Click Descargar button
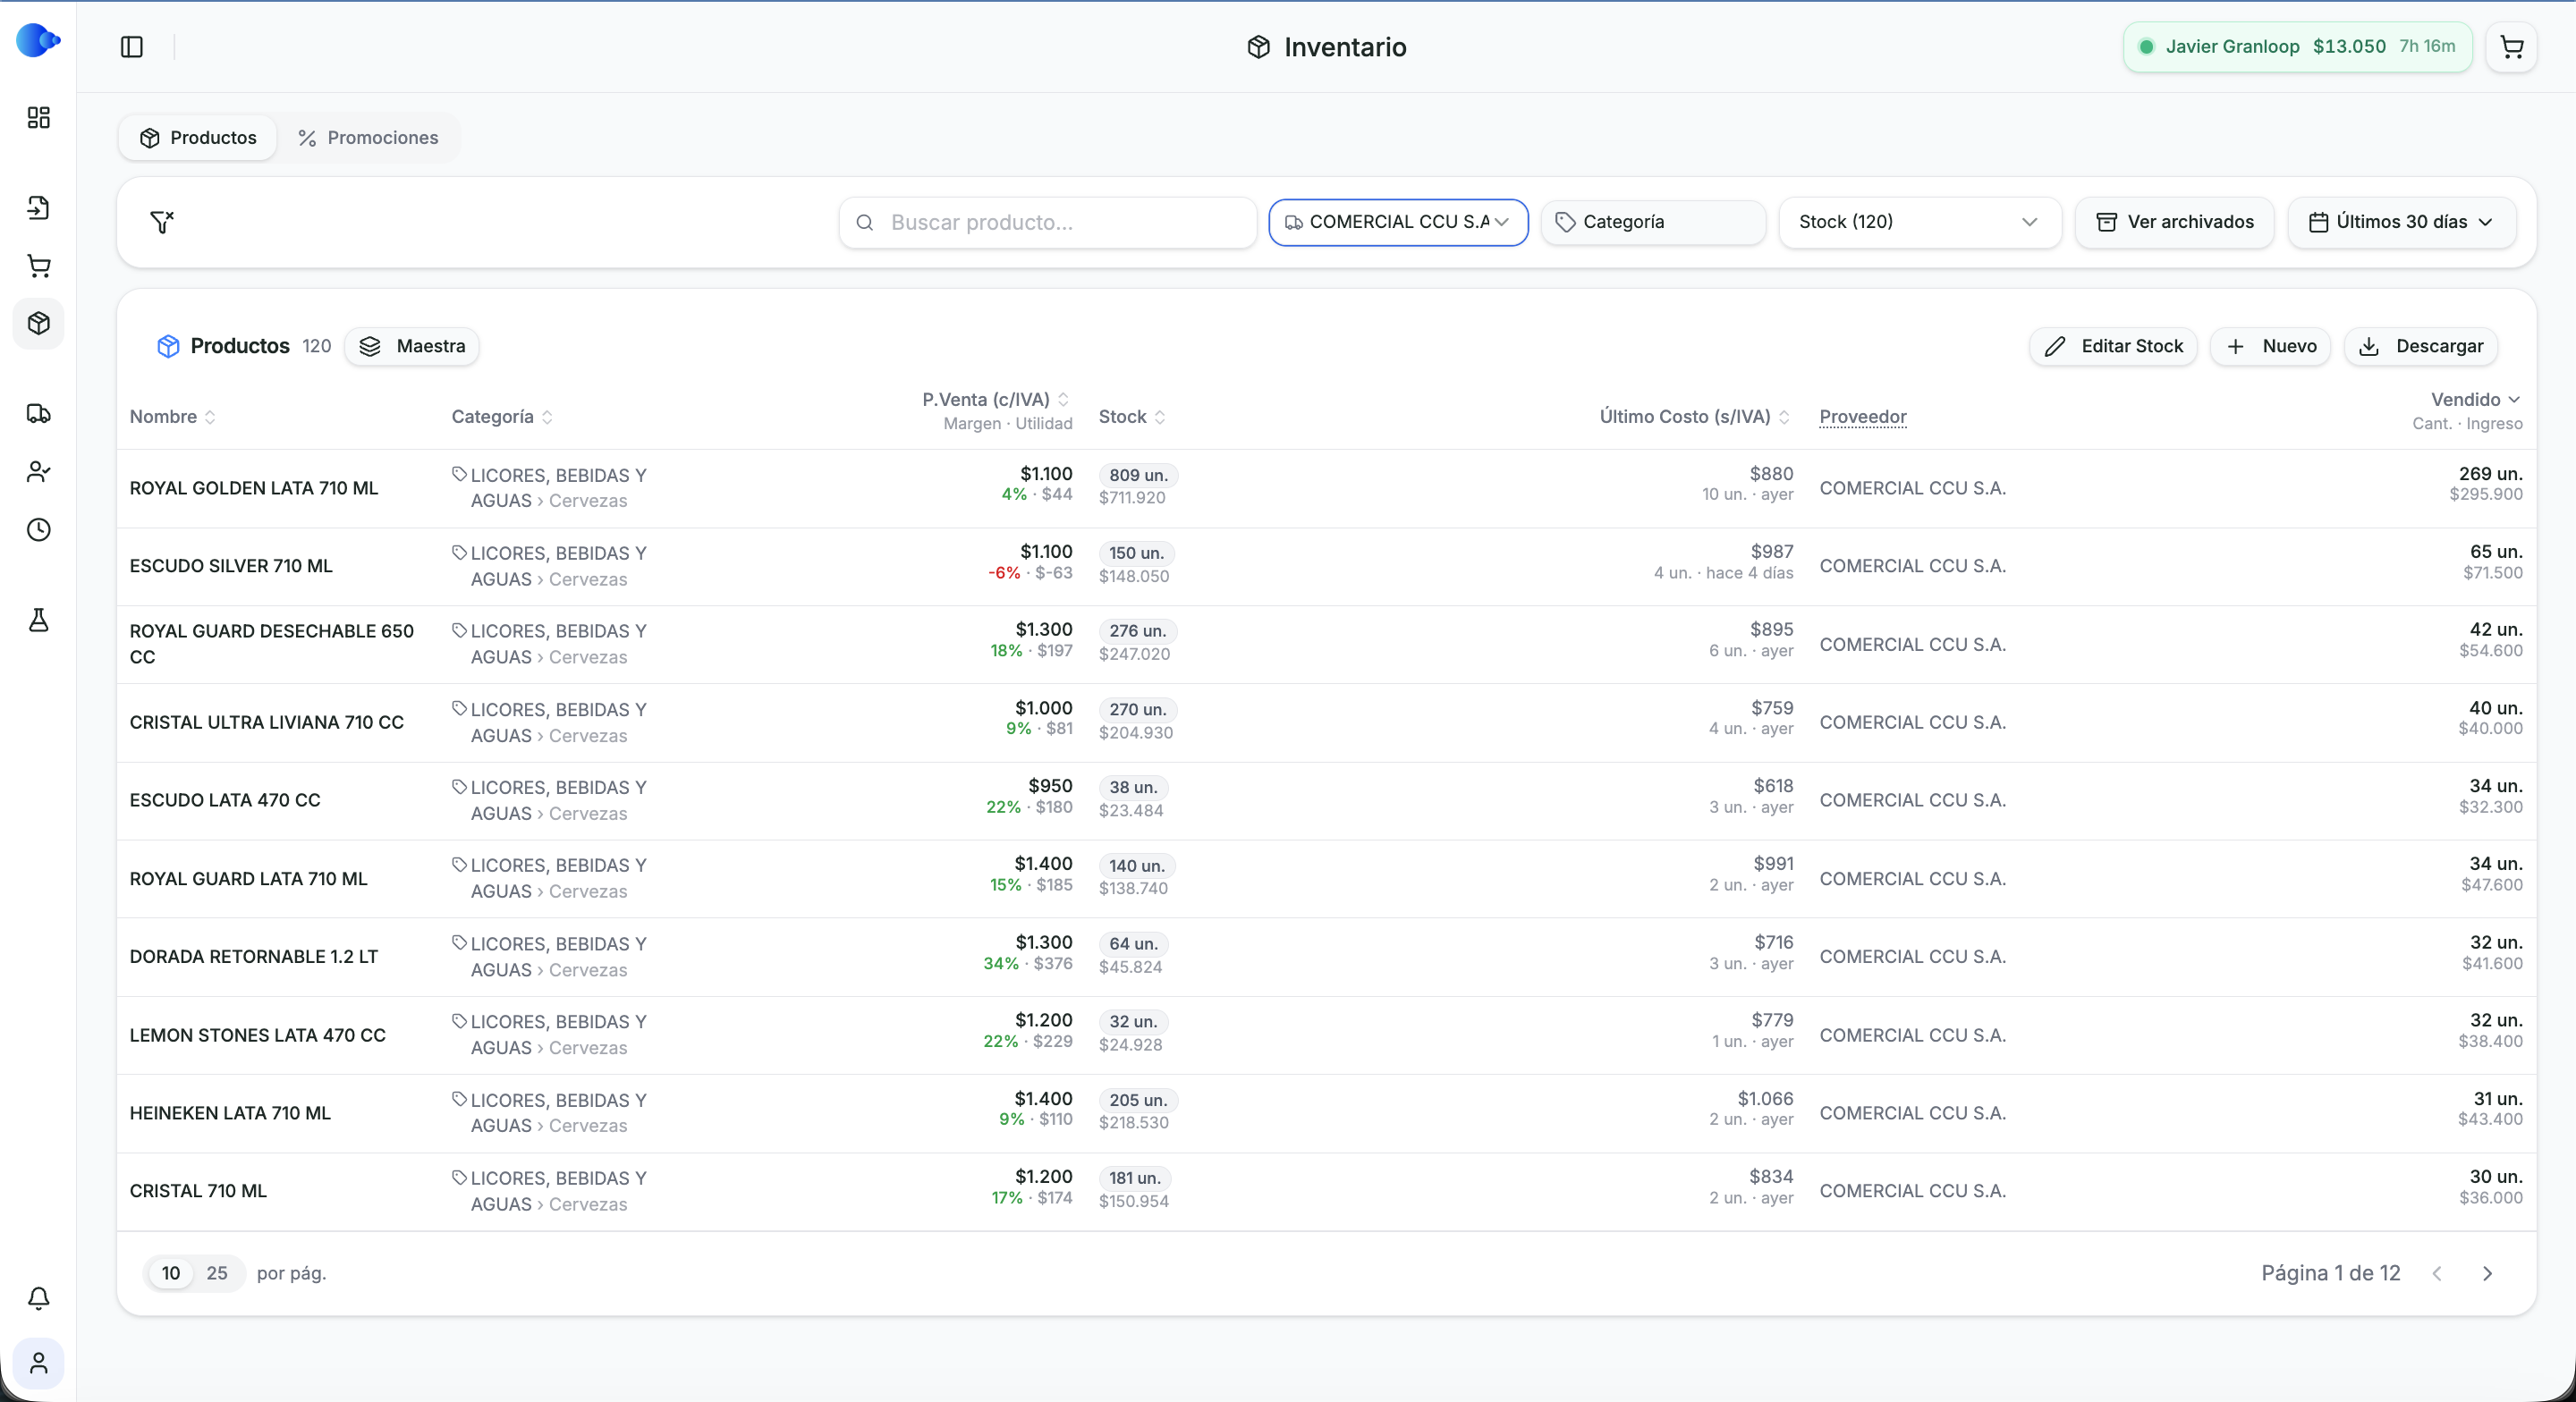This screenshot has width=2576, height=1402. tap(2421, 346)
